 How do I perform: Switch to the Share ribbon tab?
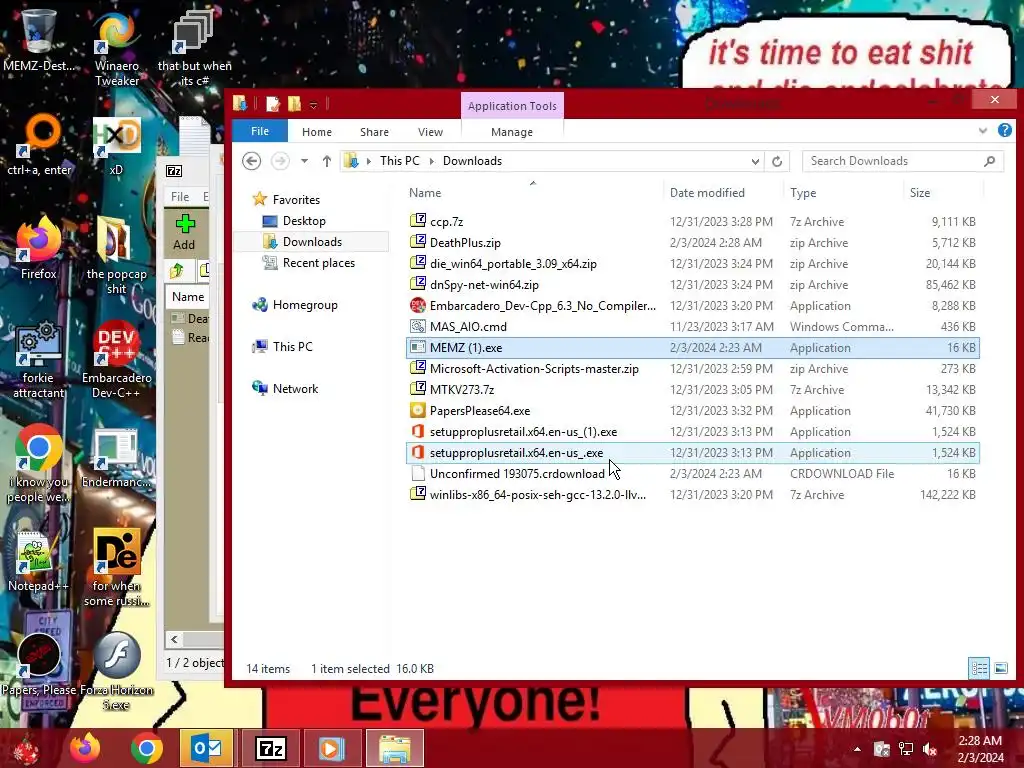[x=374, y=132]
